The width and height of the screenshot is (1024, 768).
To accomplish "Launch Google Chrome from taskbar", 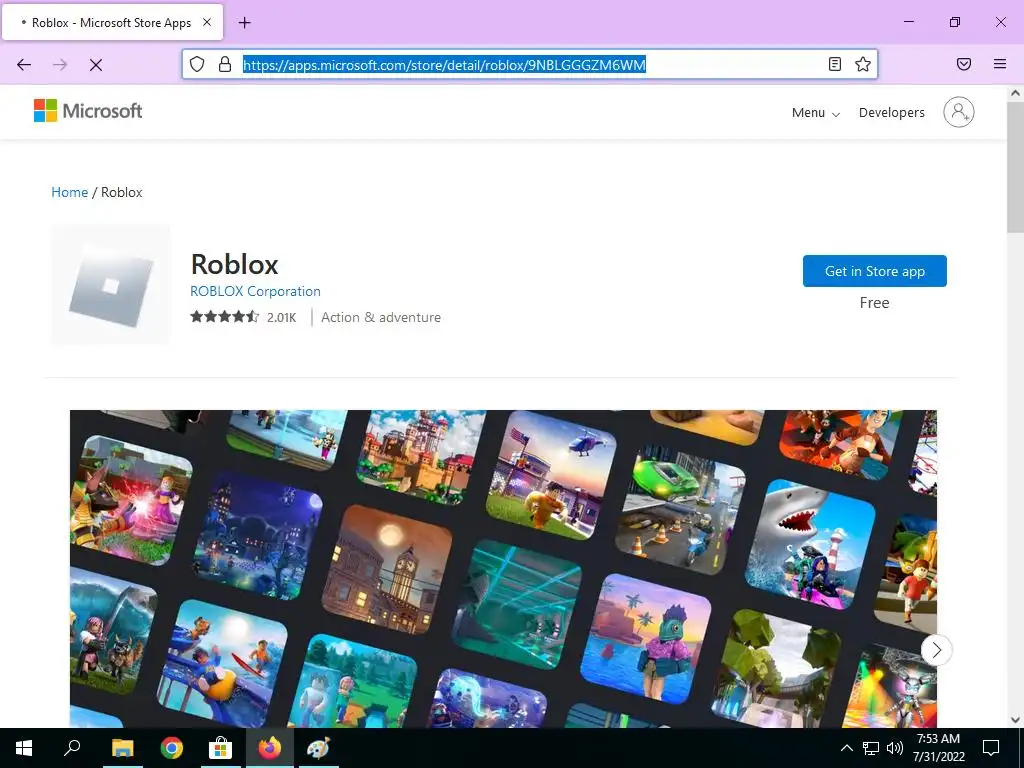I will (x=172, y=748).
